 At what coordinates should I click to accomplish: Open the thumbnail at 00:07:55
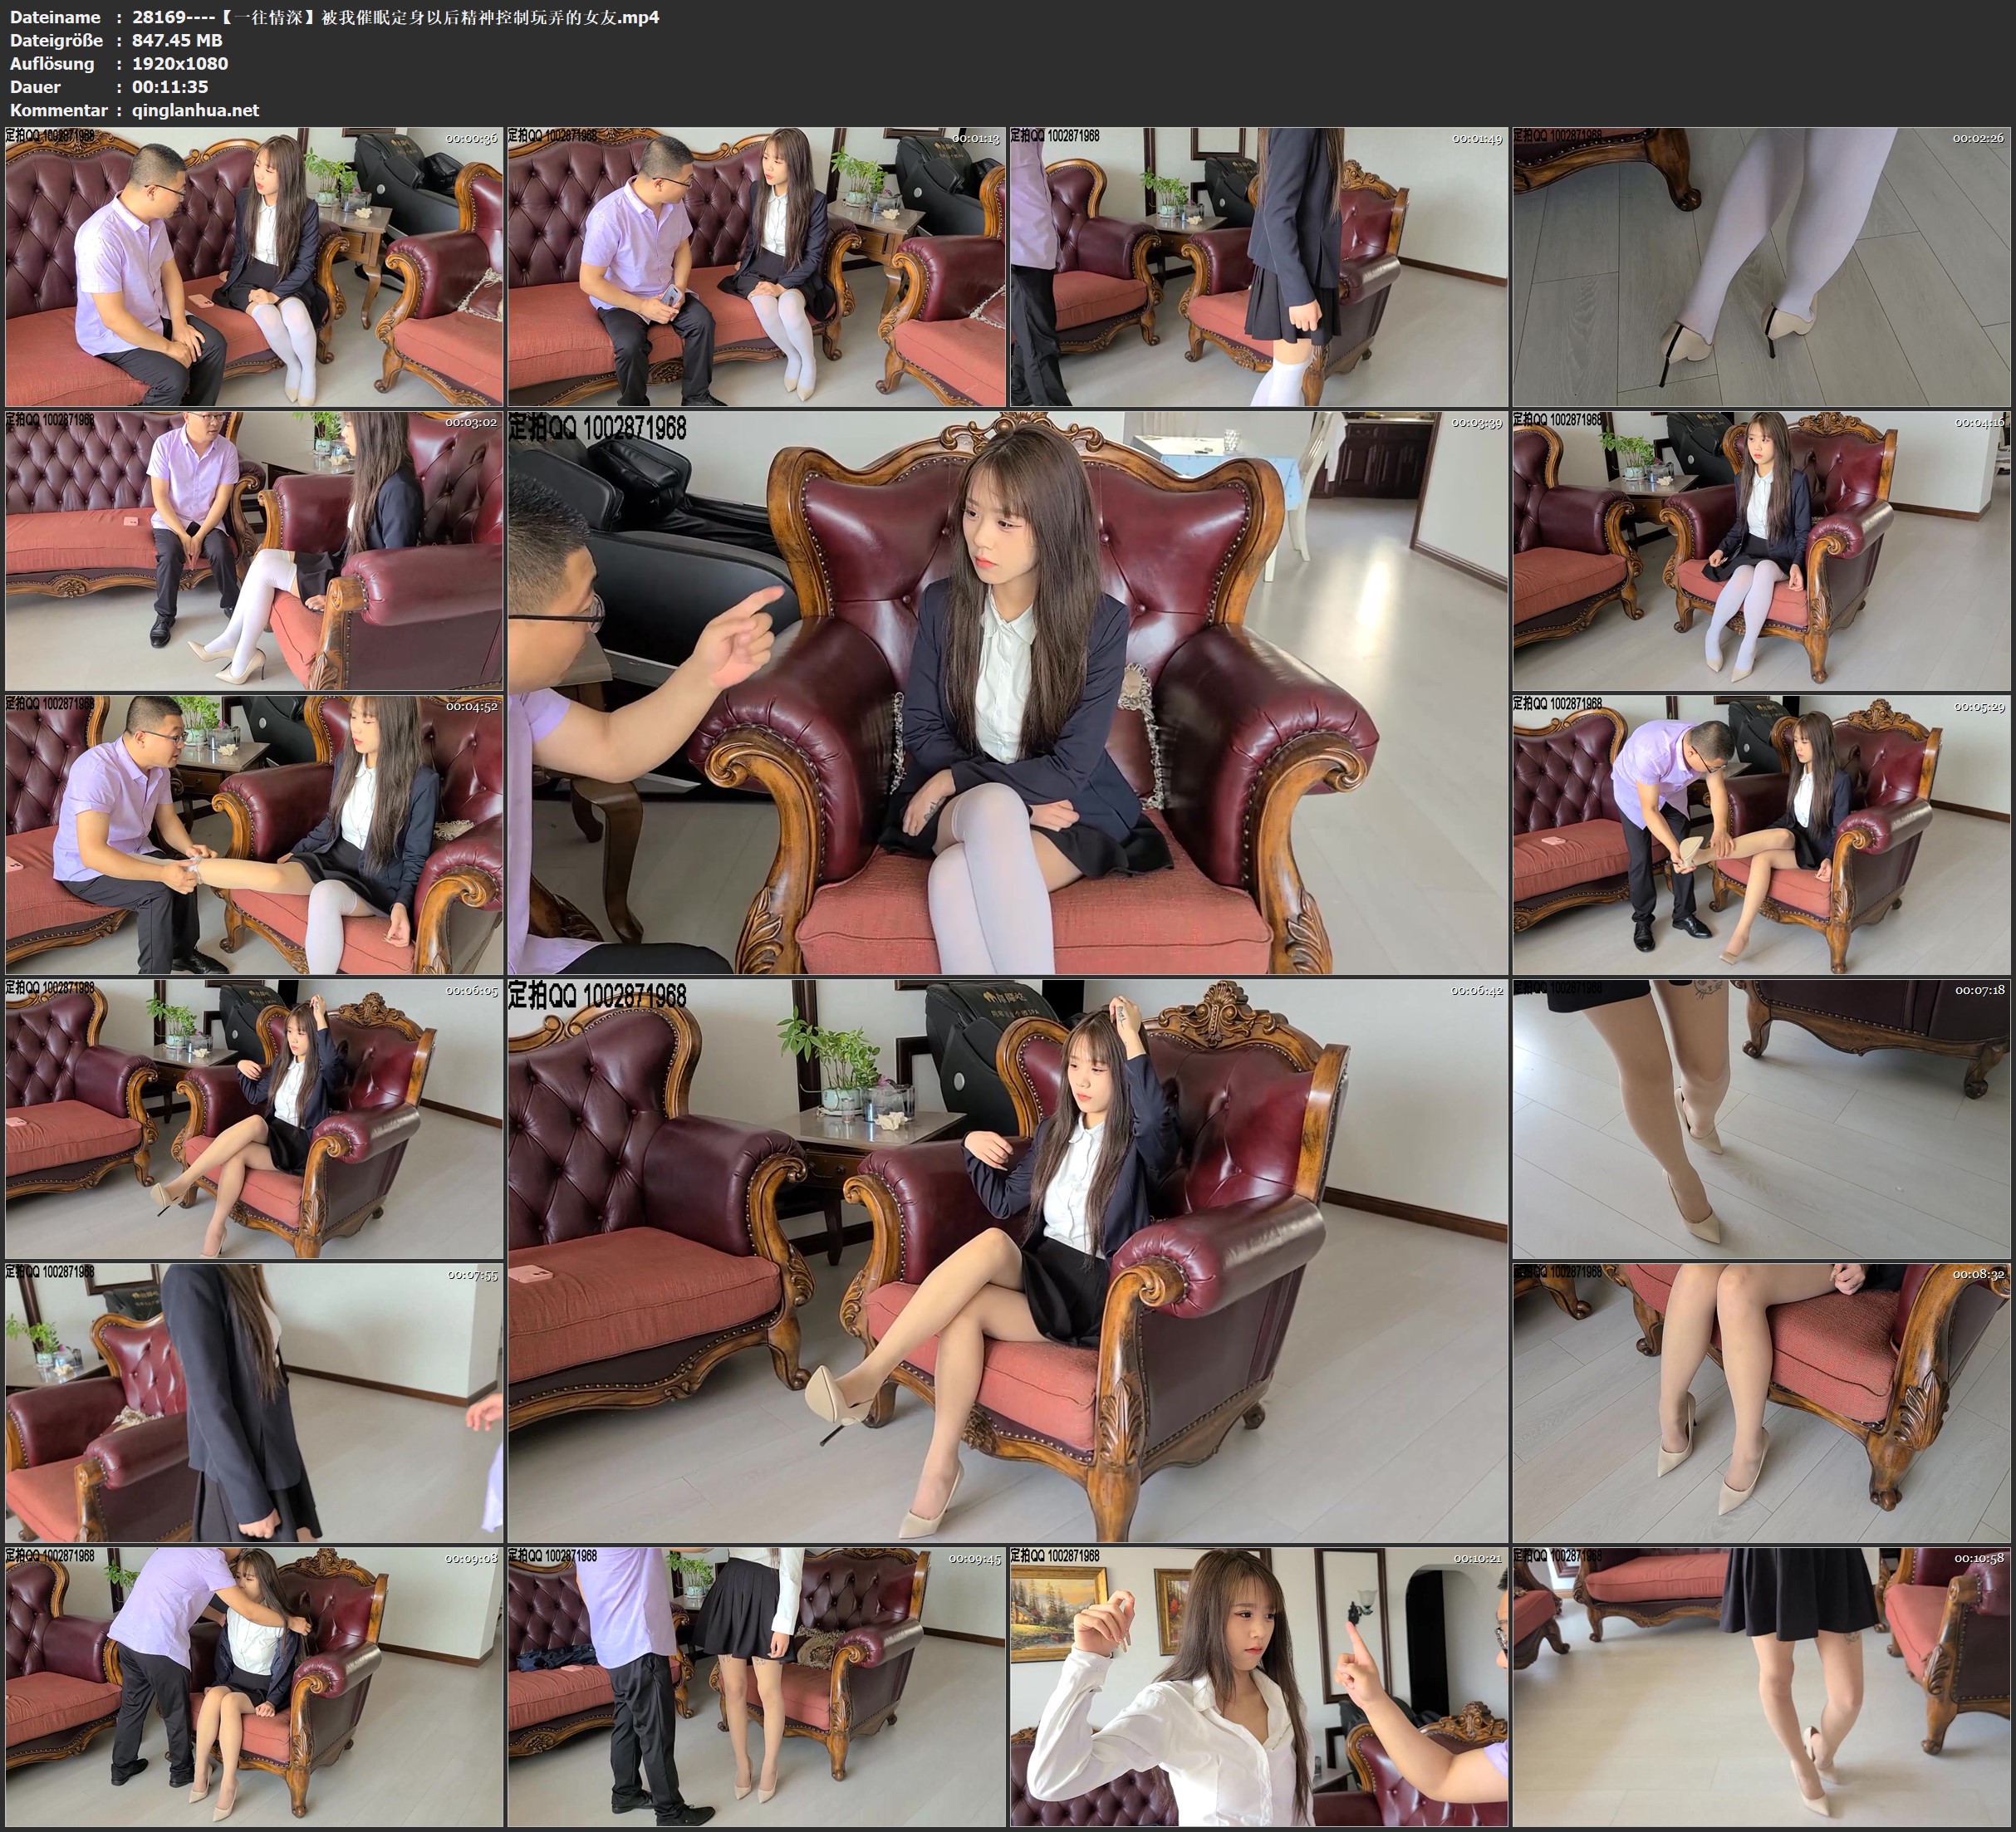pos(254,1402)
